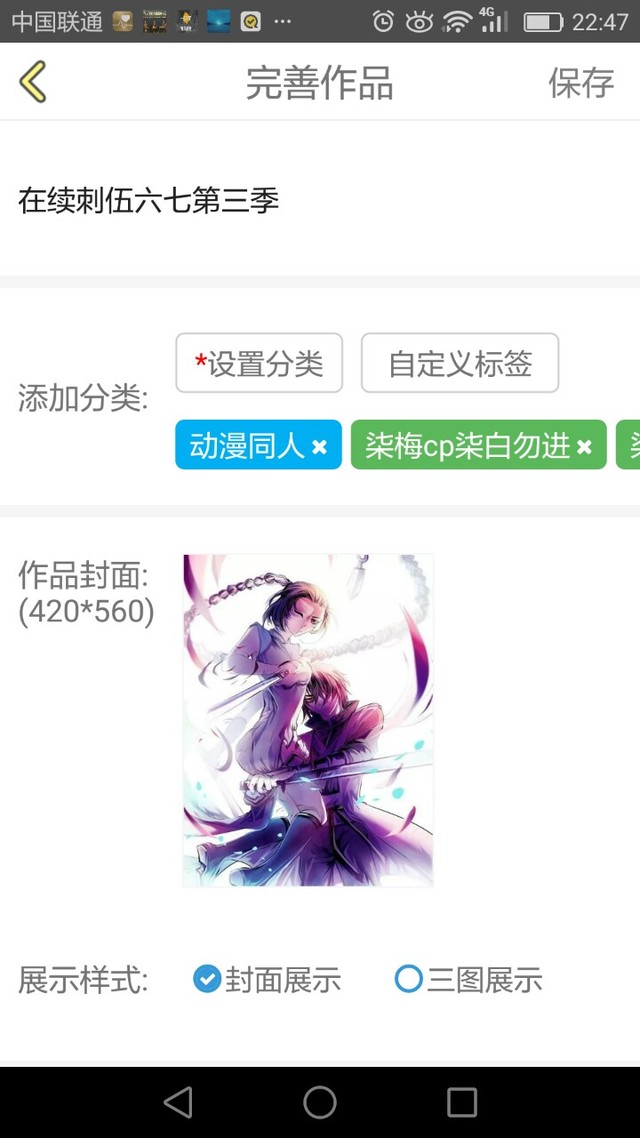Tap the alarm clock status bar icon

point(383,21)
